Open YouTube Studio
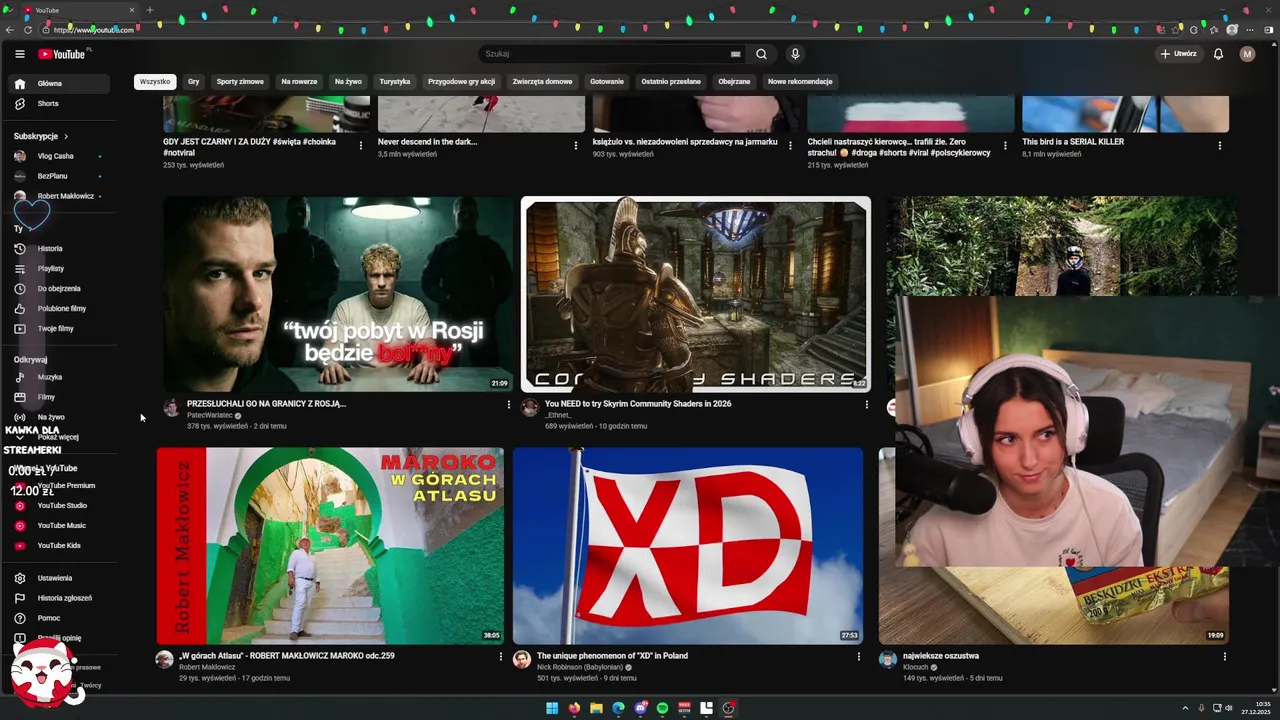 (60, 506)
